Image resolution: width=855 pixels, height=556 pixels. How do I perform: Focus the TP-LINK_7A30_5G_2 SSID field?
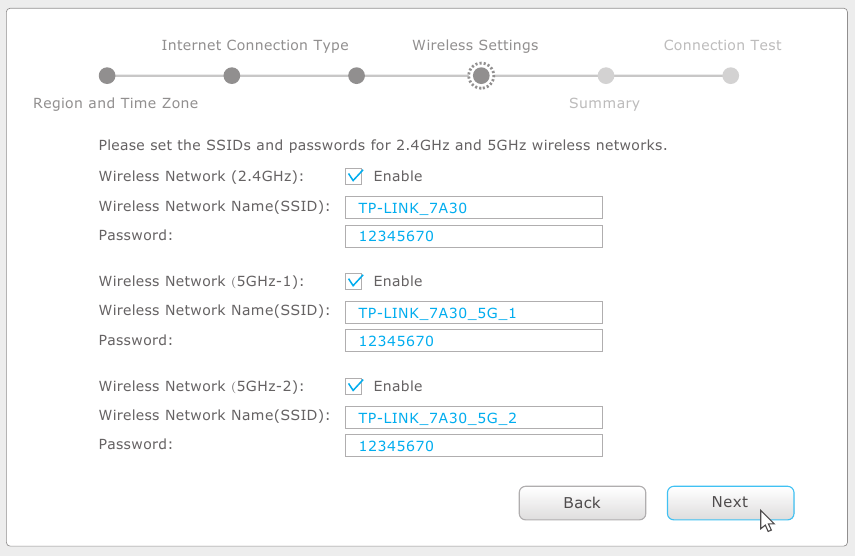(x=474, y=417)
